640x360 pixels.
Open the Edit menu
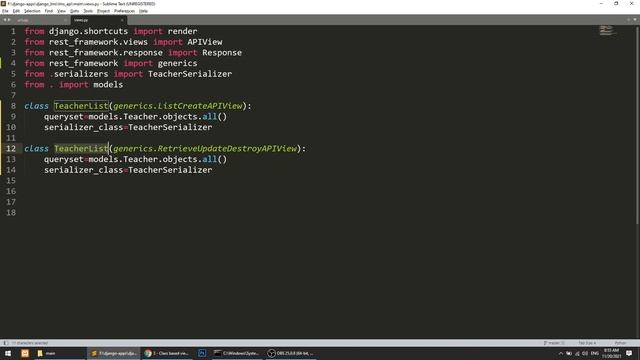coord(16,11)
